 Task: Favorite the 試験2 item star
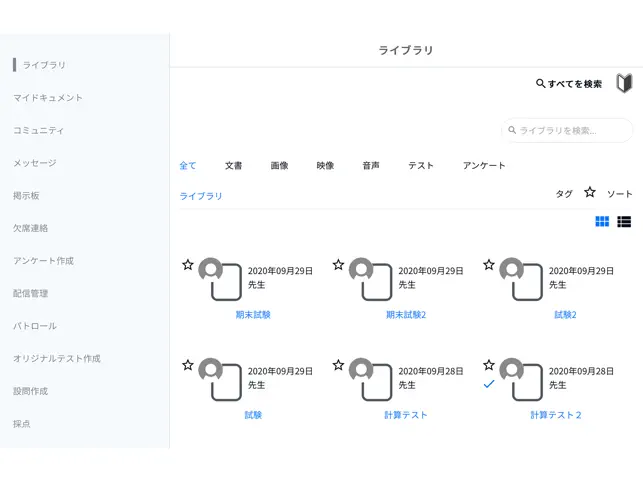[489, 265]
